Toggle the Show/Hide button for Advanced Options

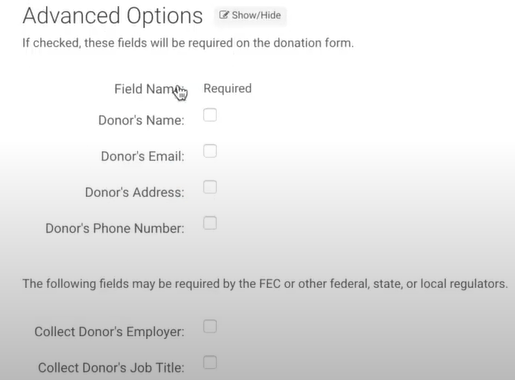[x=250, y=15]
